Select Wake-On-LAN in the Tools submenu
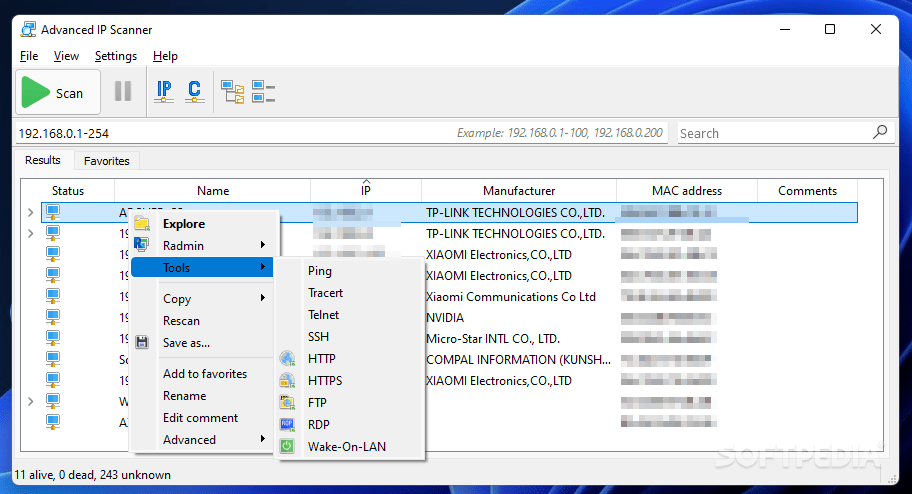 click(350, 446)
